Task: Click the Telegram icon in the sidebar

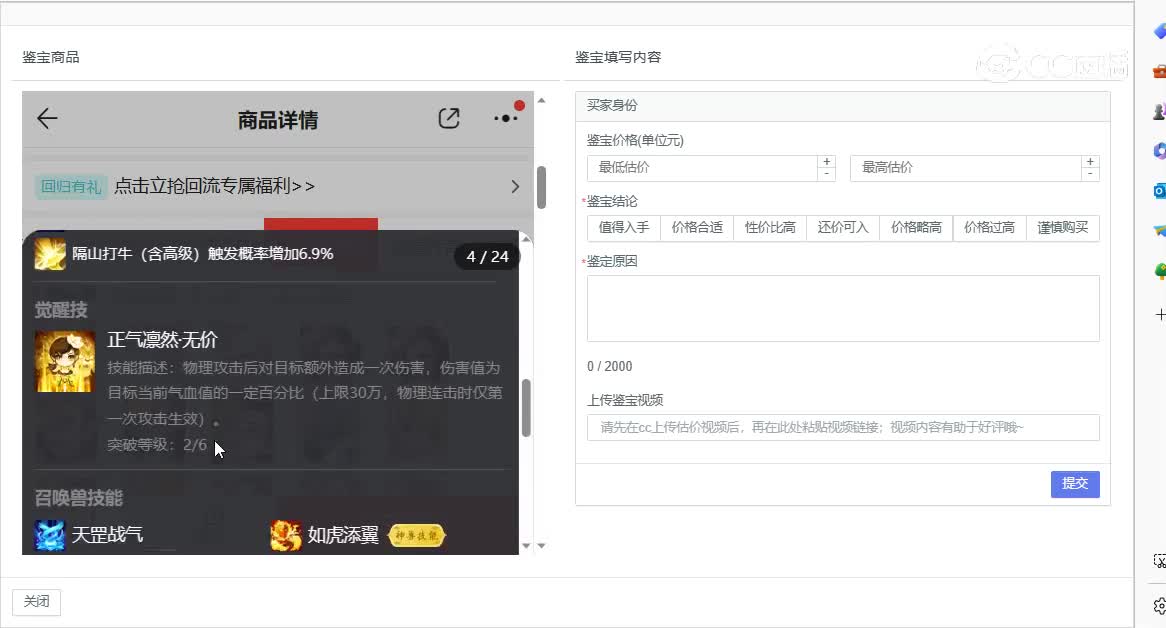Action: coord(1157,231)
